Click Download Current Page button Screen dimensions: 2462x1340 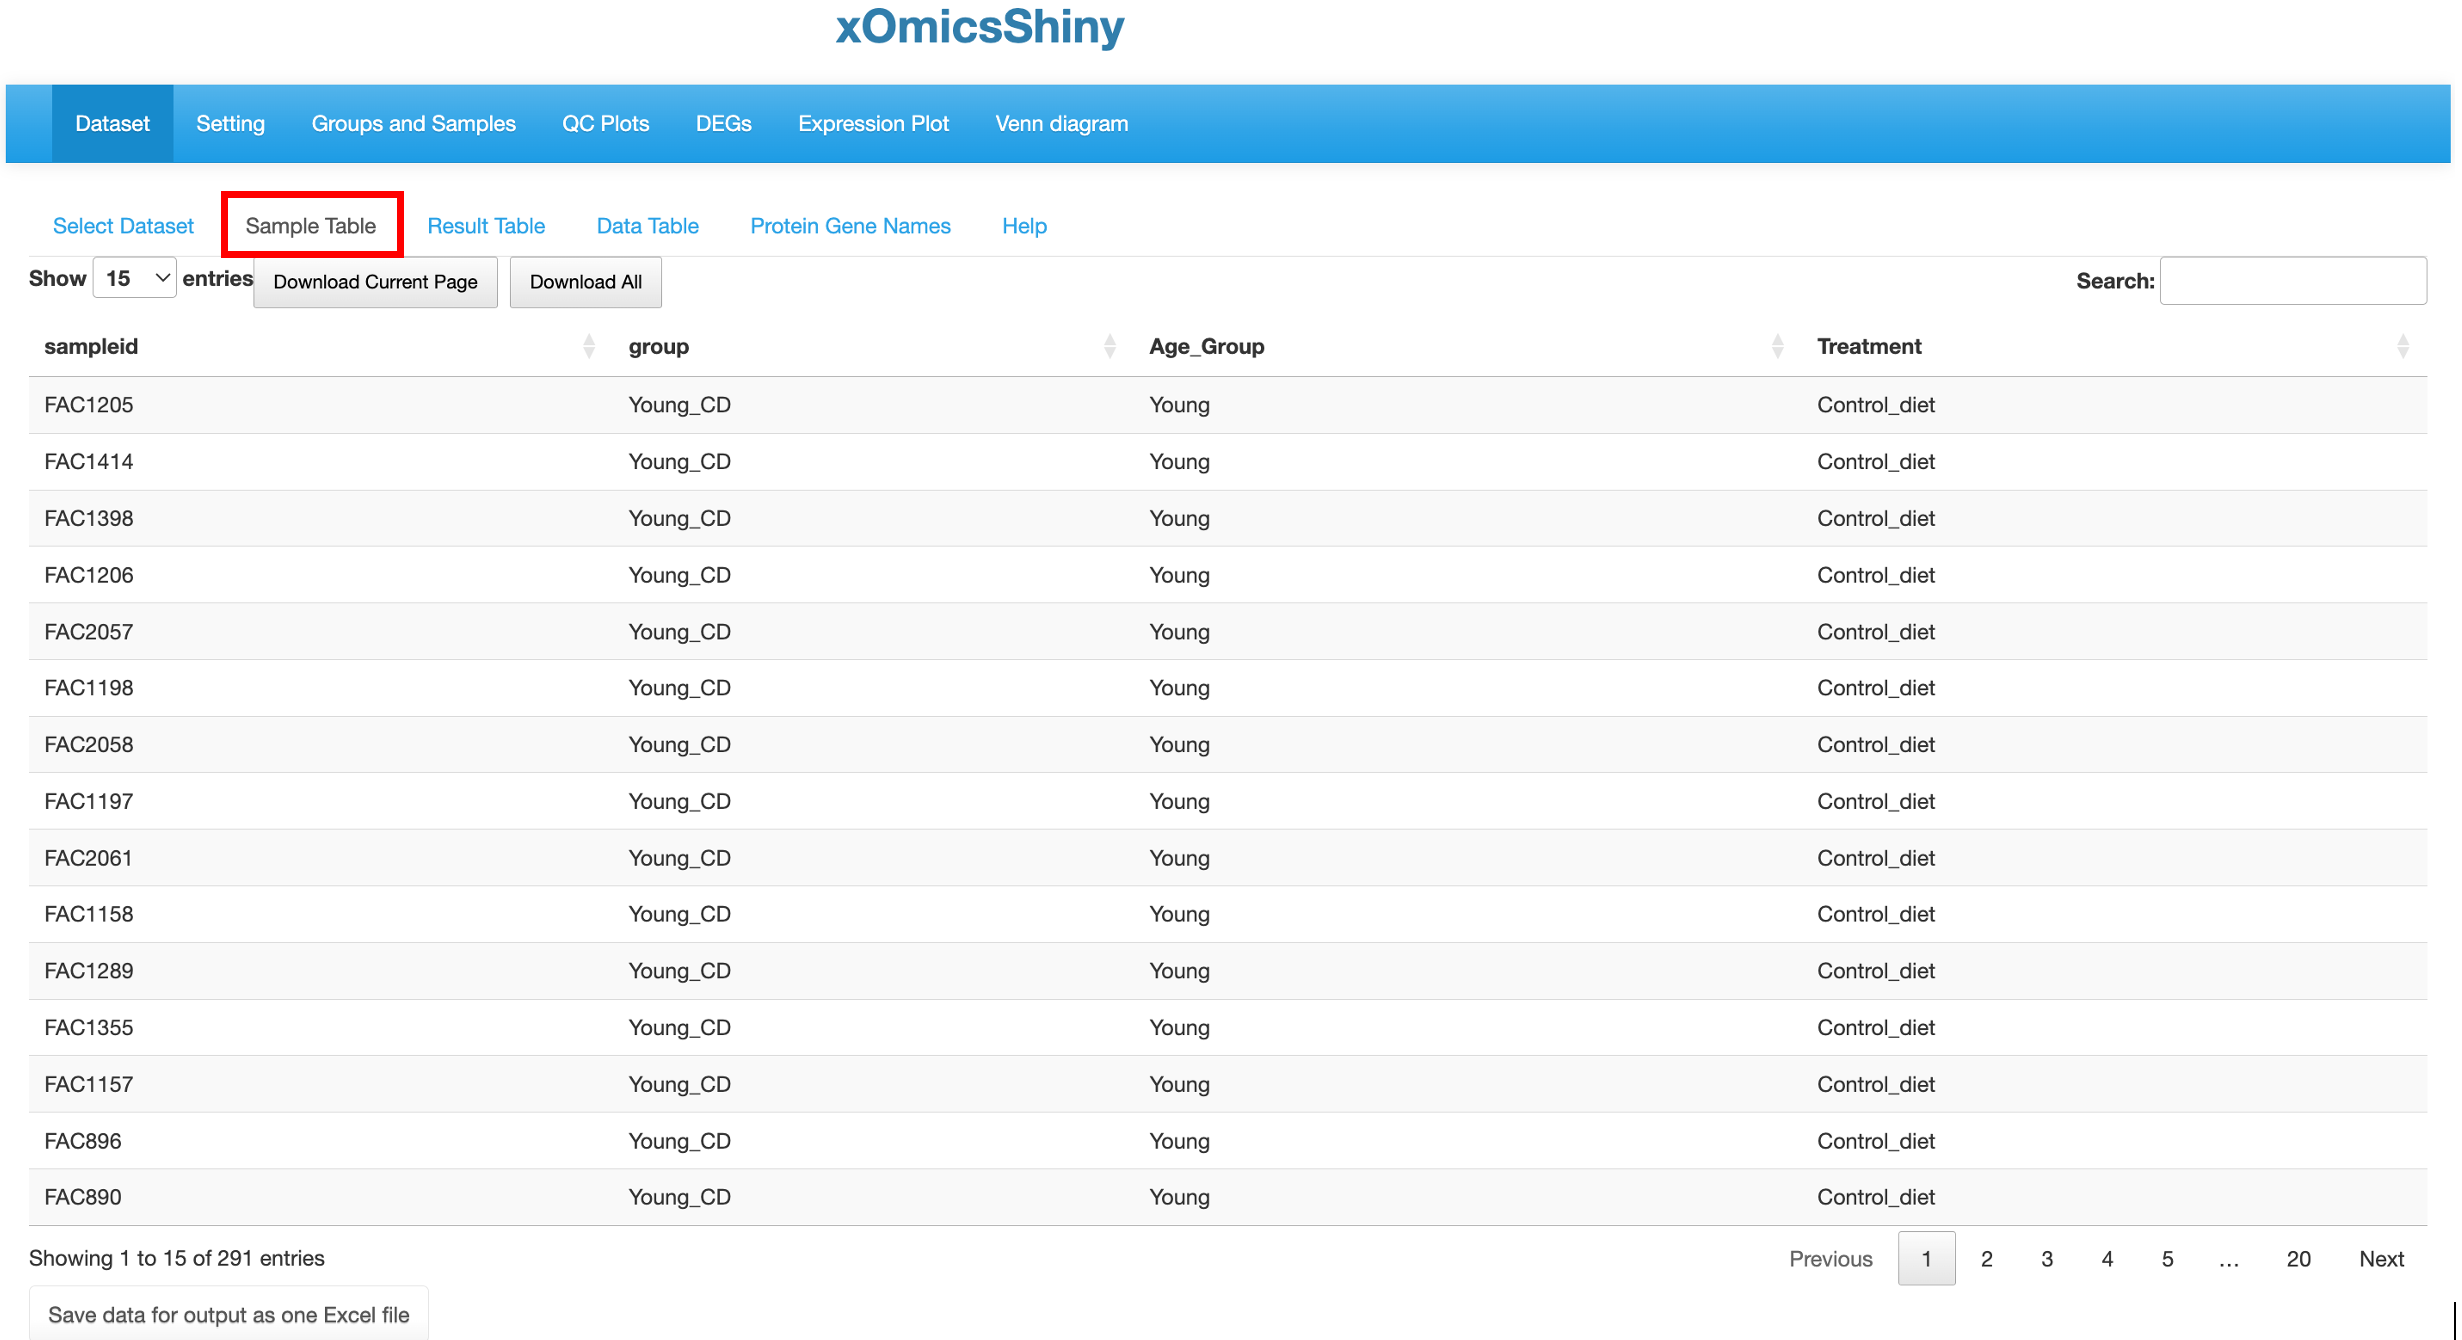tap(375, 282)
